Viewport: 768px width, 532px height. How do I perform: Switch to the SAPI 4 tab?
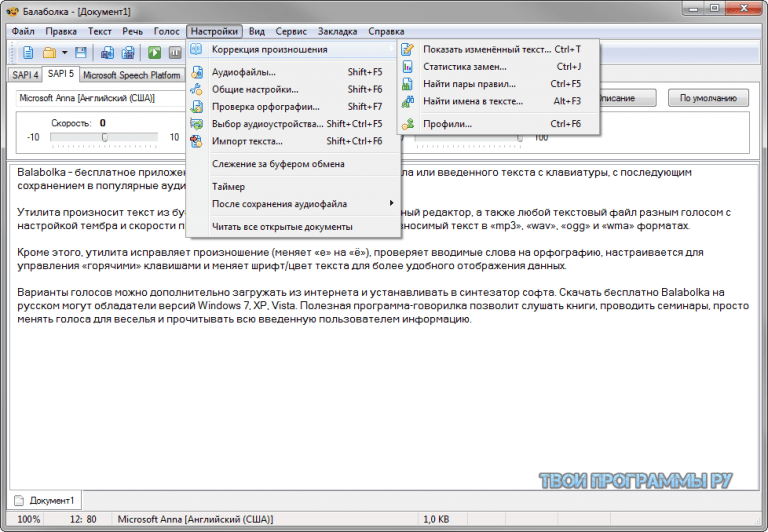coord(25,75)
